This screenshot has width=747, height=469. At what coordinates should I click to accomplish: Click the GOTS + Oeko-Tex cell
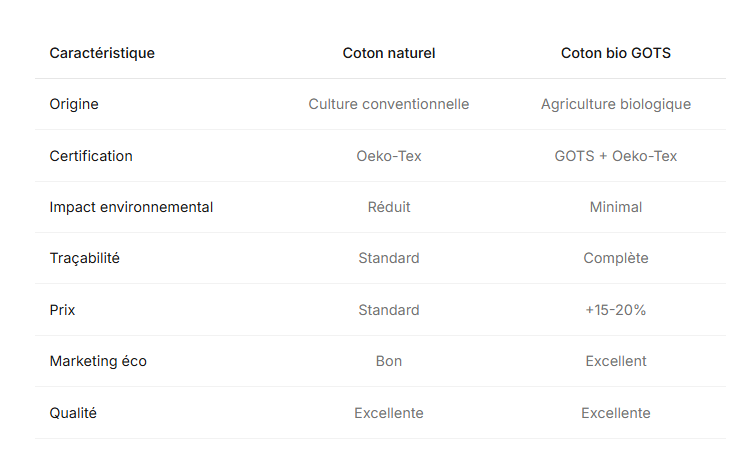[615, 156]
